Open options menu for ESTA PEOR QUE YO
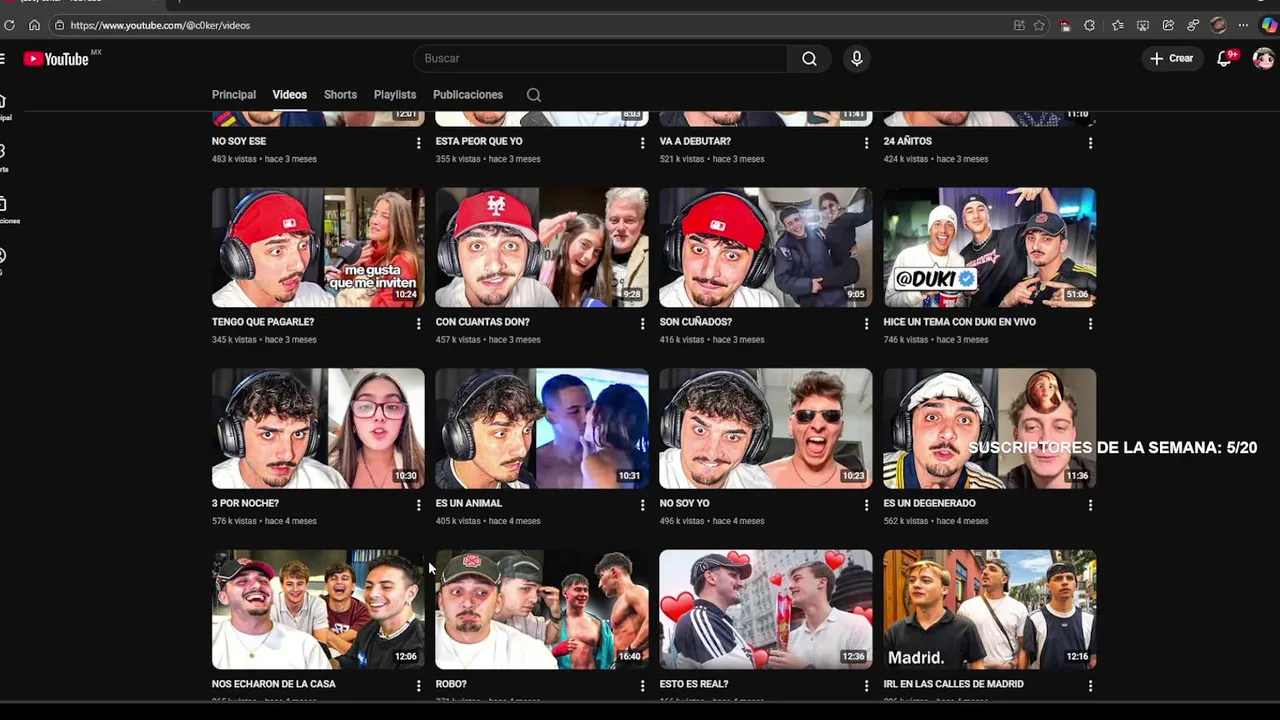 click(x=642, y=143)
